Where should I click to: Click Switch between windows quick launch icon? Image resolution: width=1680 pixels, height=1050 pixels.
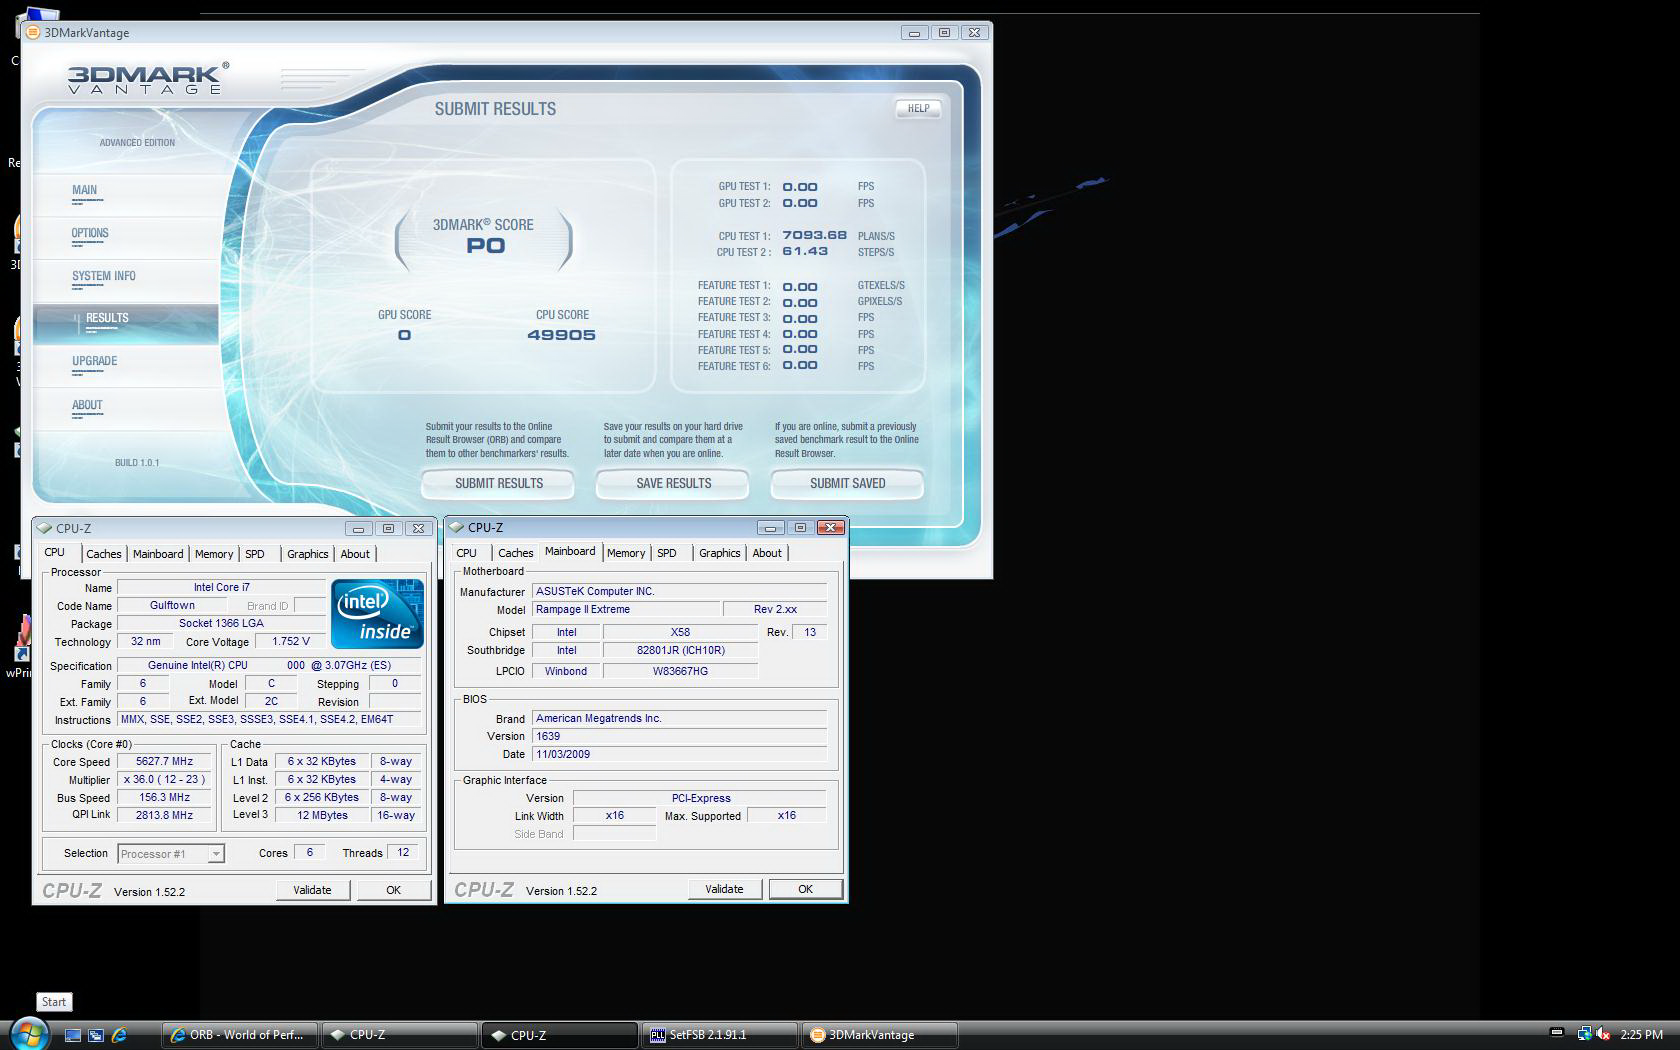tap(96, 1035)
